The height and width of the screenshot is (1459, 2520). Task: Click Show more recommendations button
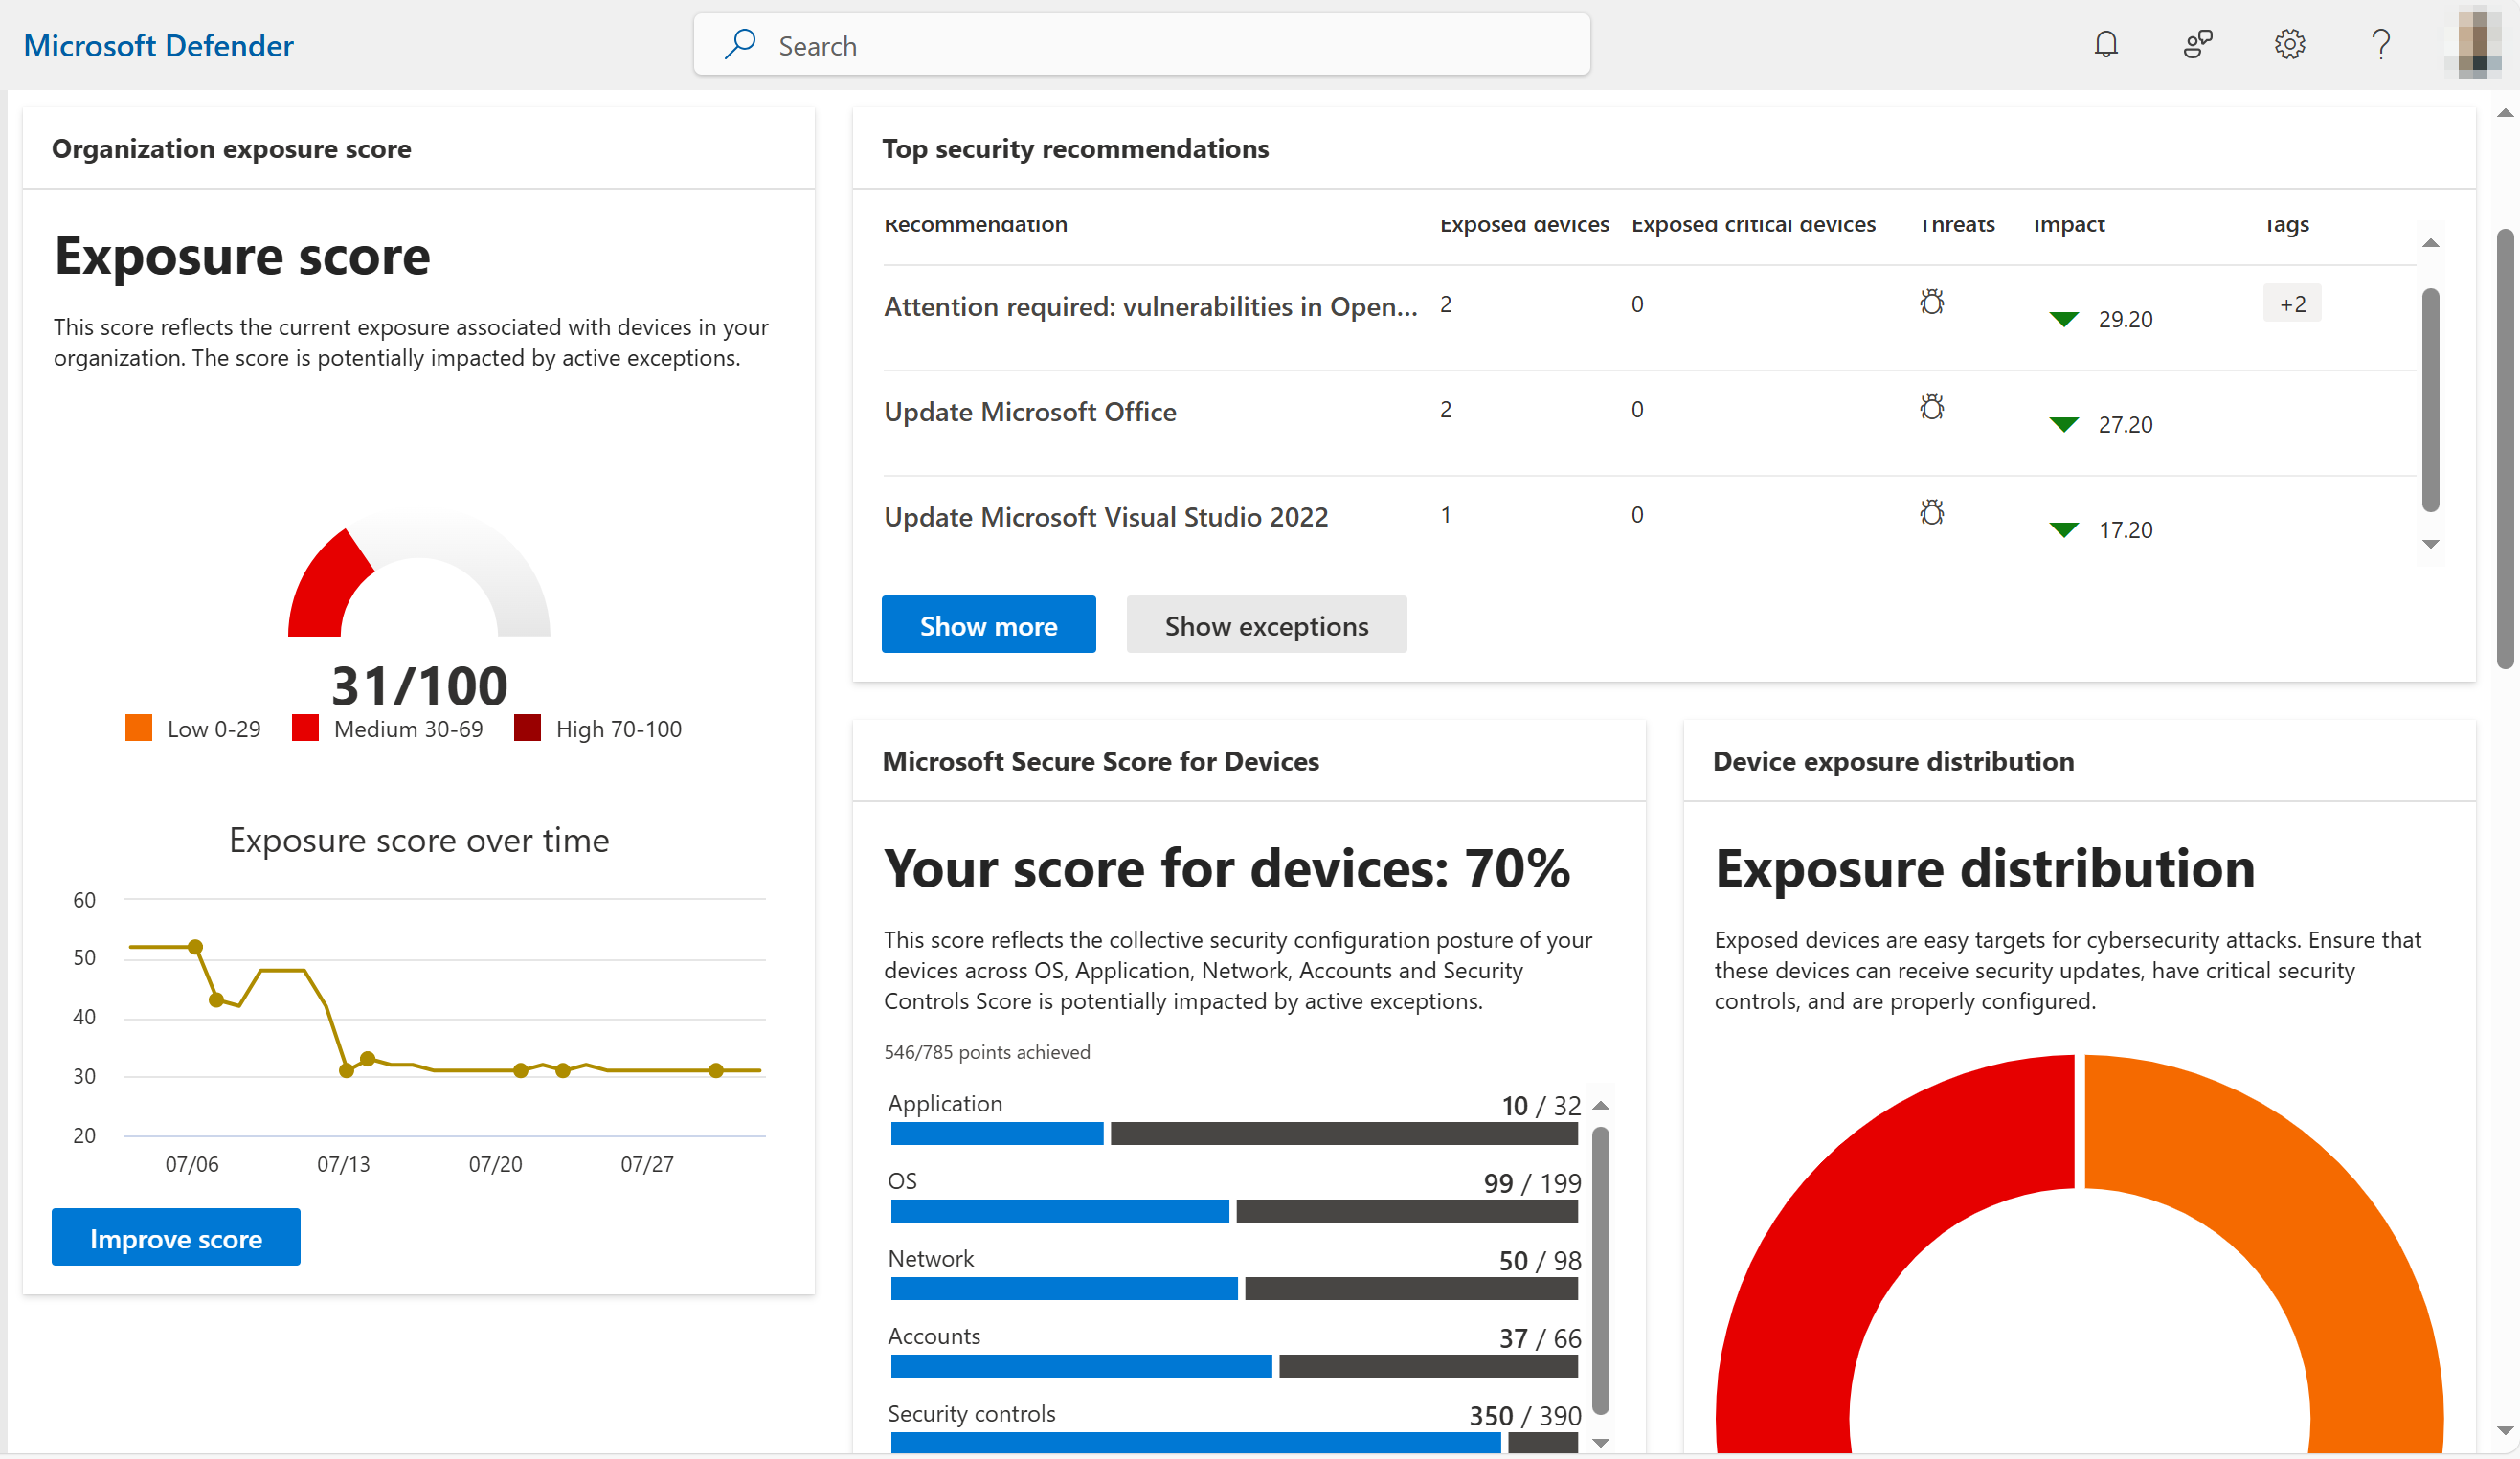(x=988, y=625)
